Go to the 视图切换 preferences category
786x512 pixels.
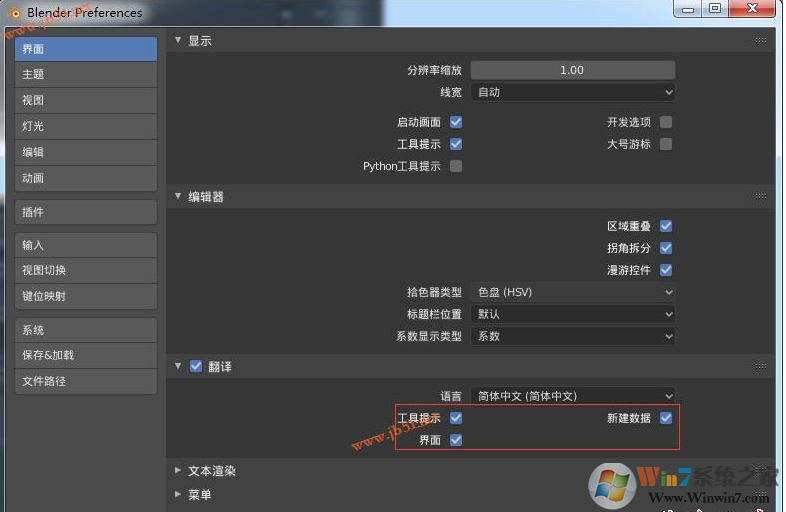pyautogui.click(x=86, y=270)
